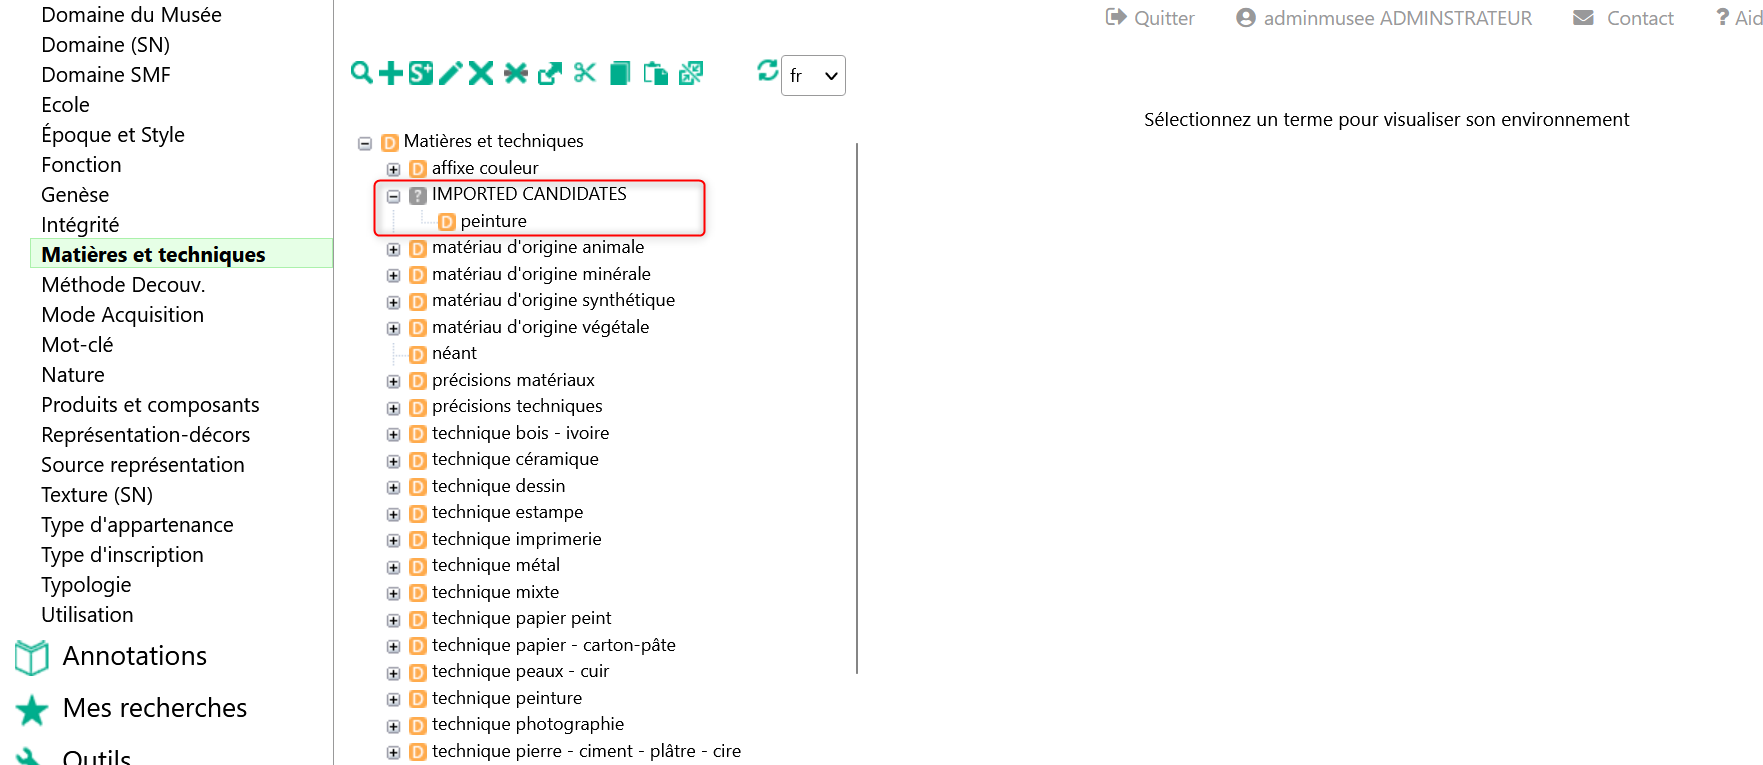
Task: Select technique métal term
Action: pyautogui.click(x=496, y=565)
